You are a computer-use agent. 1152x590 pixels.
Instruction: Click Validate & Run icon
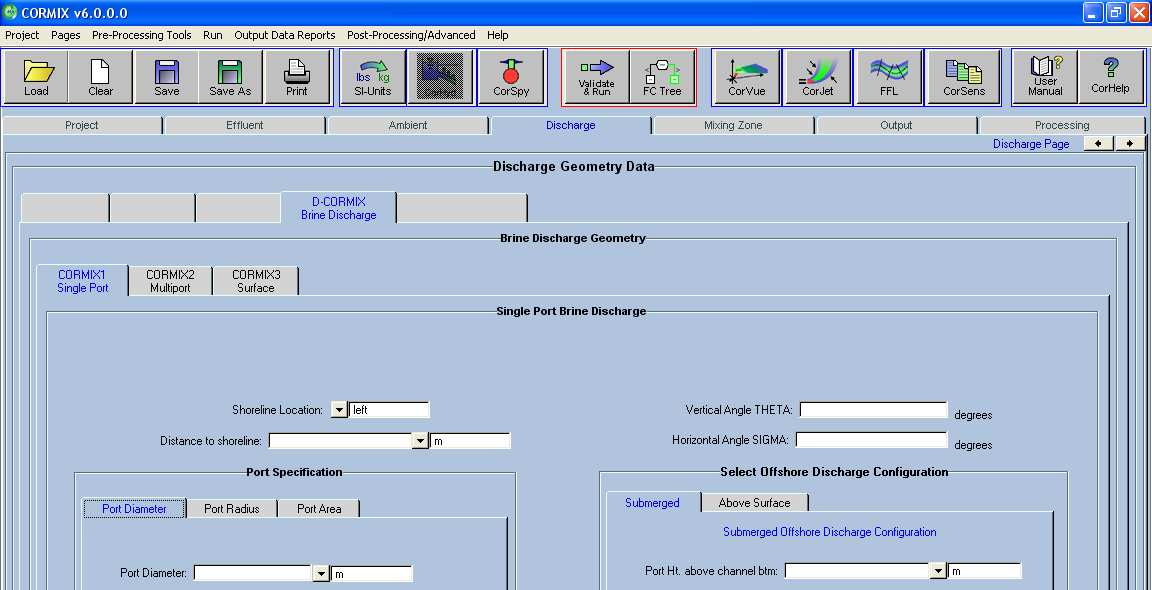coord(596,77)
